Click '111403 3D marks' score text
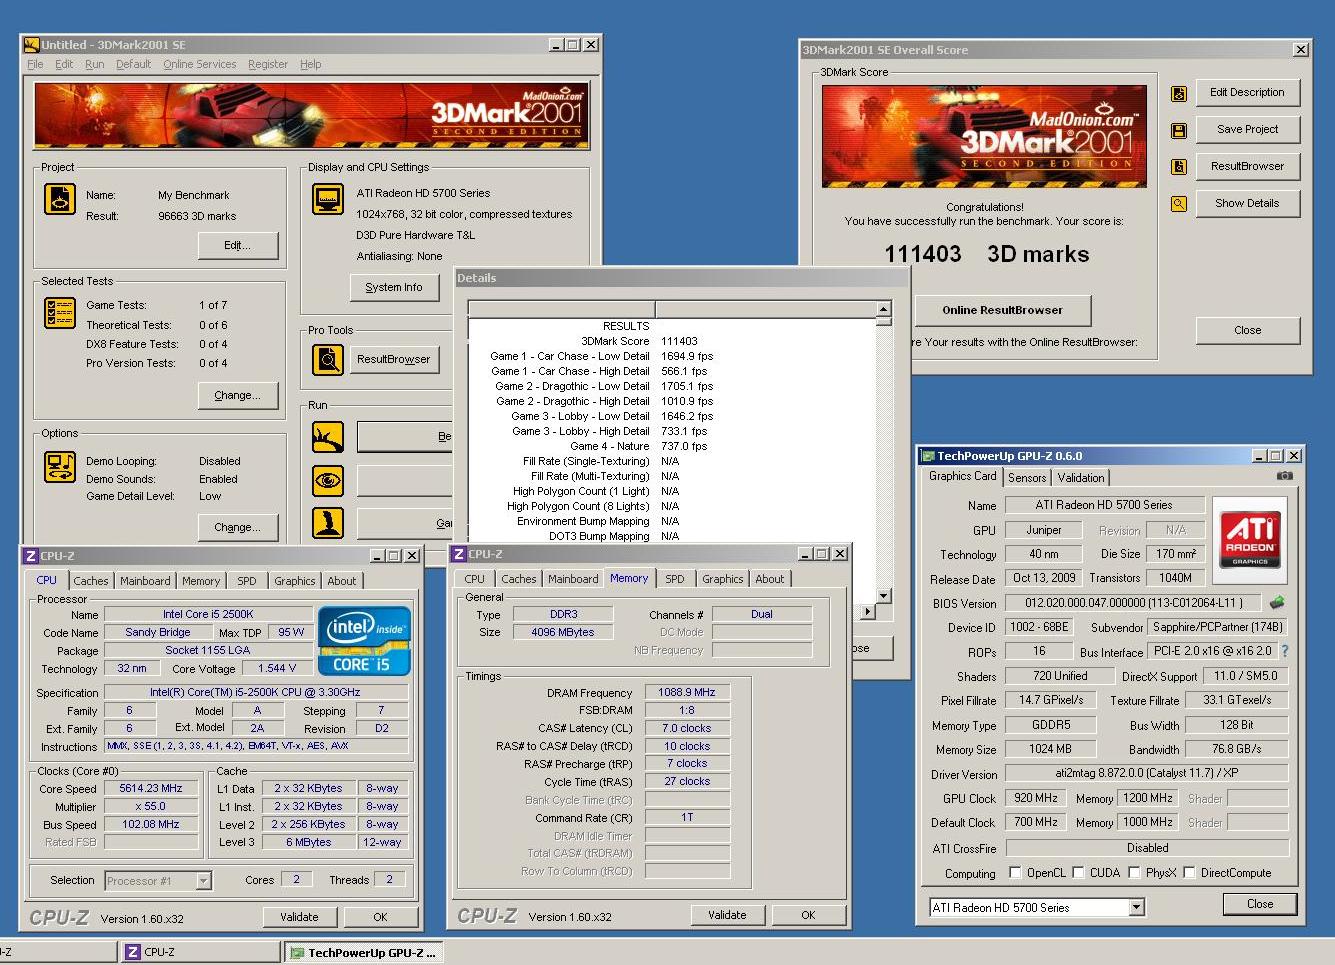This screenshot has width=1335, height=965. pos(986,254)
